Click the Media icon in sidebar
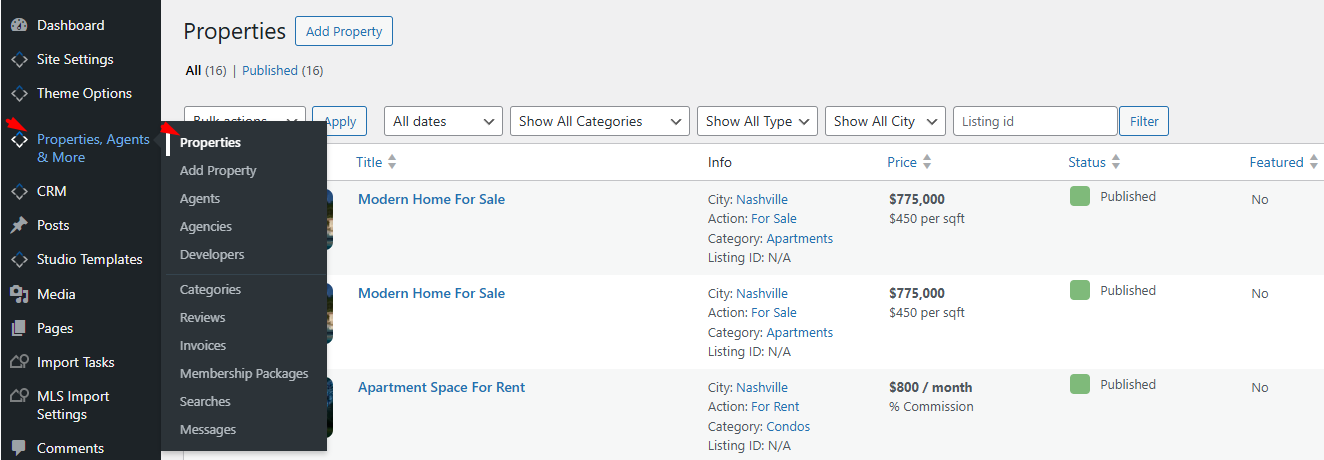The image size is (1324, 460). coord(19,294)
